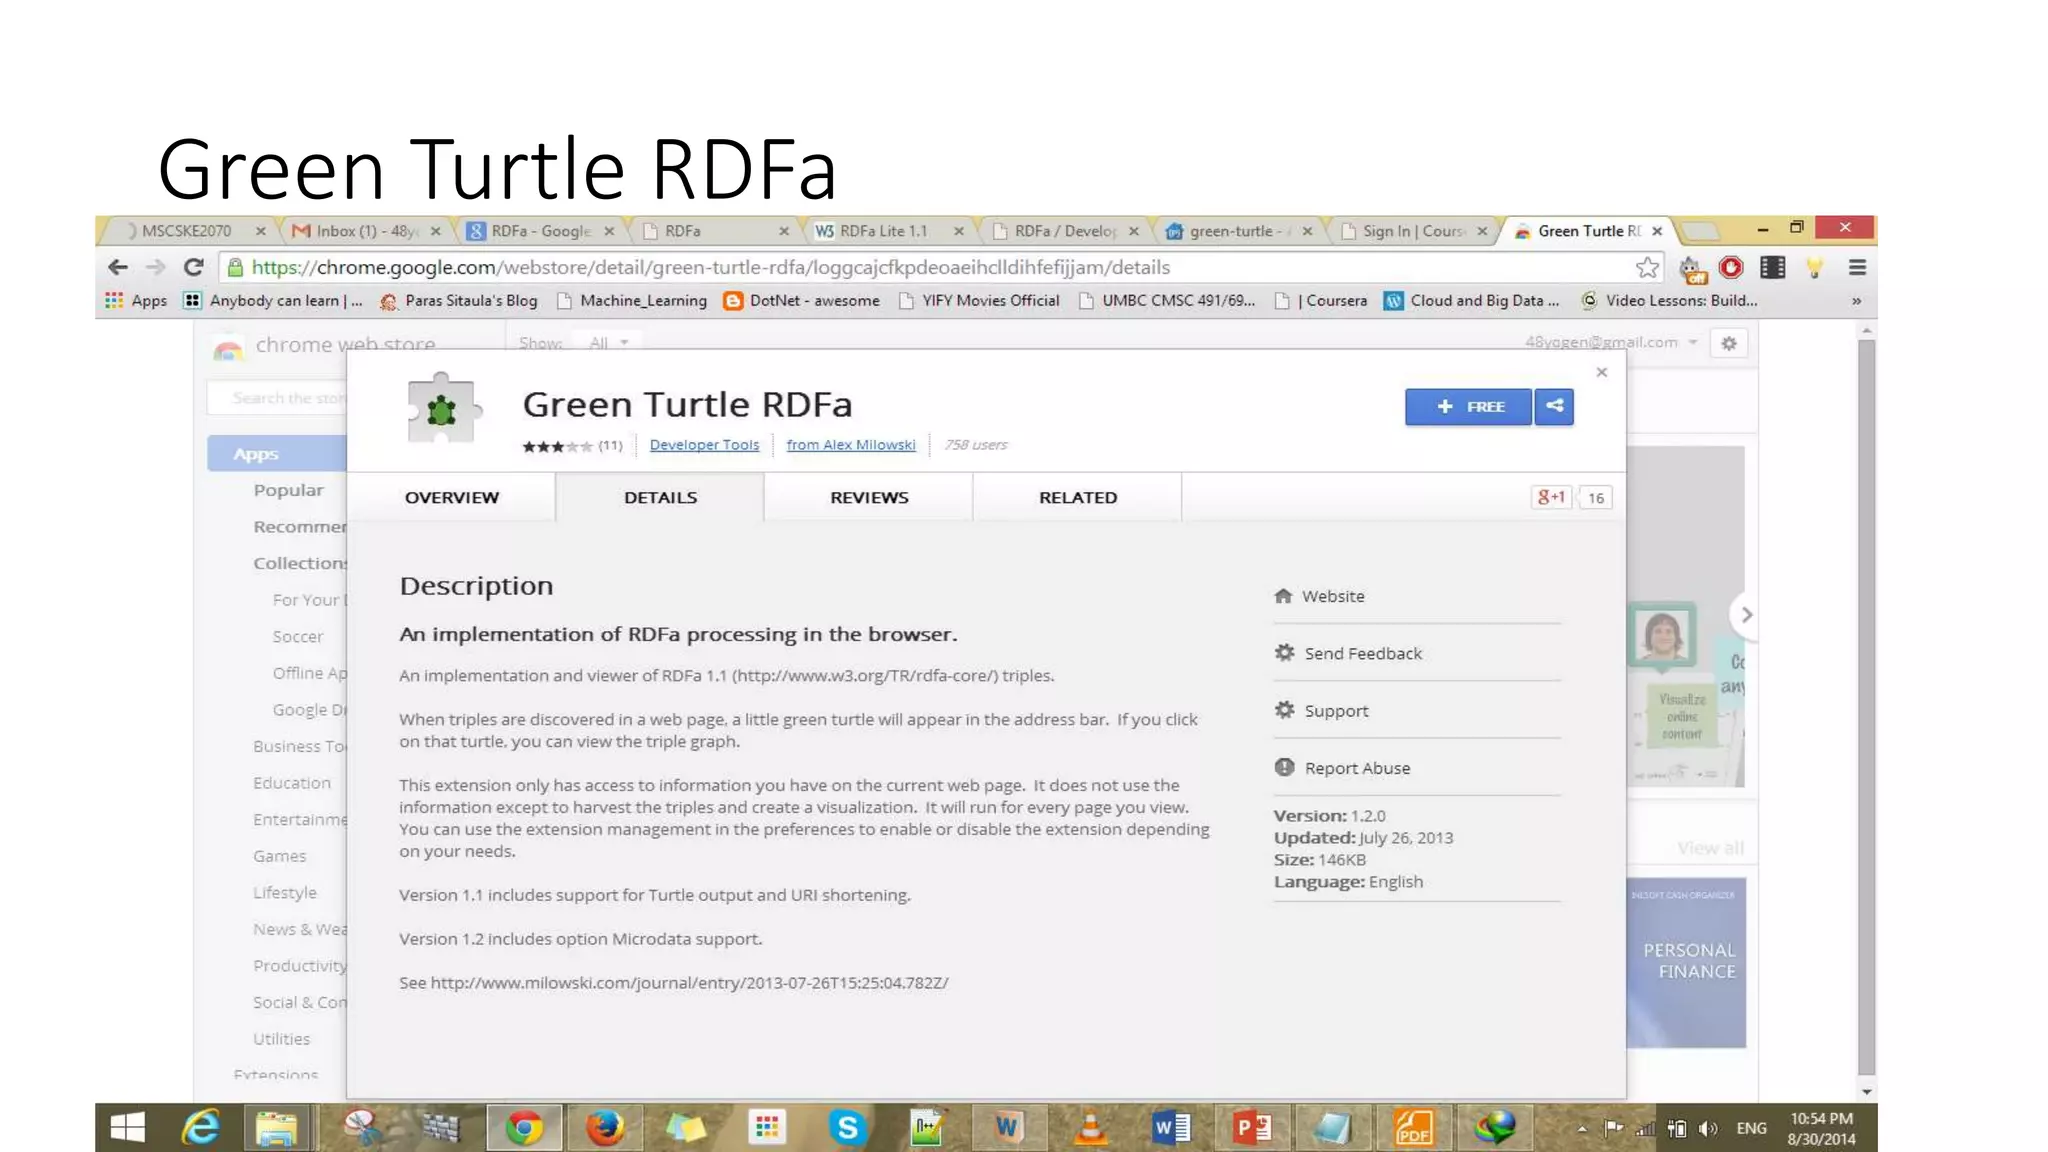Select Education in the sidebar

pyautogui.click(x=292, y=783)
